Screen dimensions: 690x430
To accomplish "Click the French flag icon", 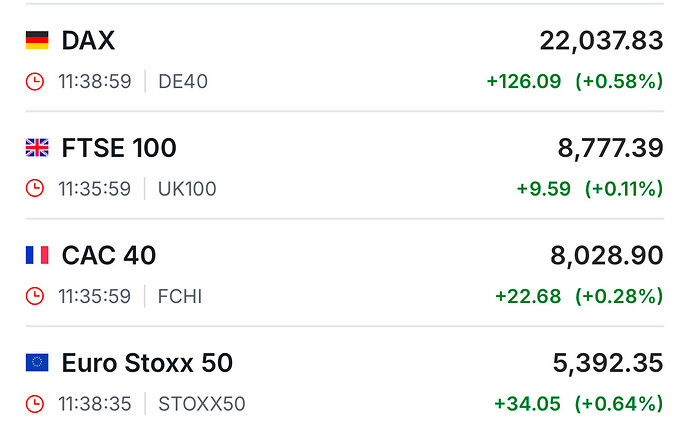I will [37, 255].
